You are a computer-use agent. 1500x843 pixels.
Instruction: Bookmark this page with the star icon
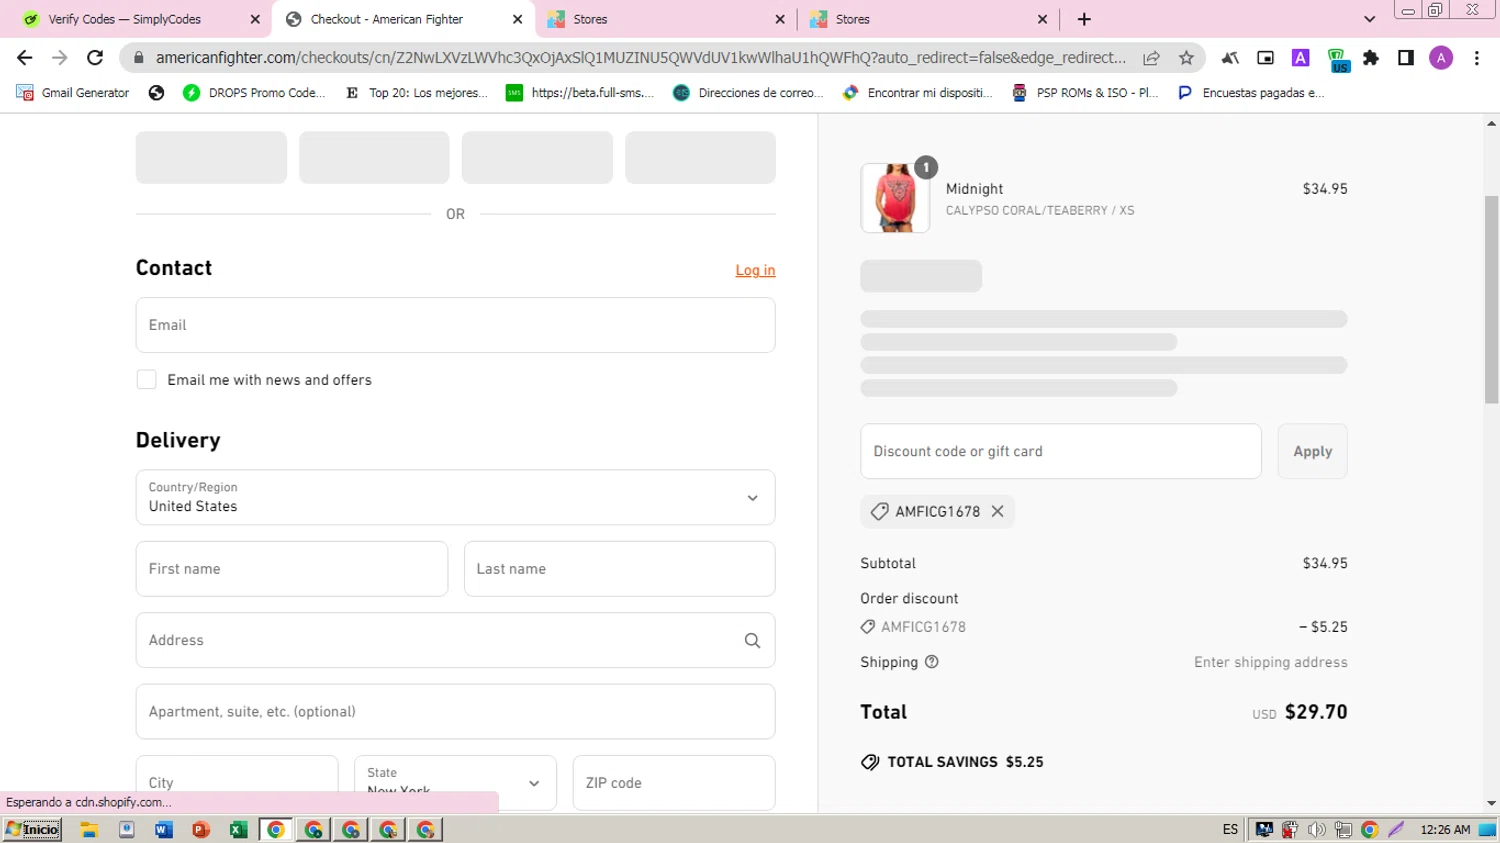coord(1186,58)
